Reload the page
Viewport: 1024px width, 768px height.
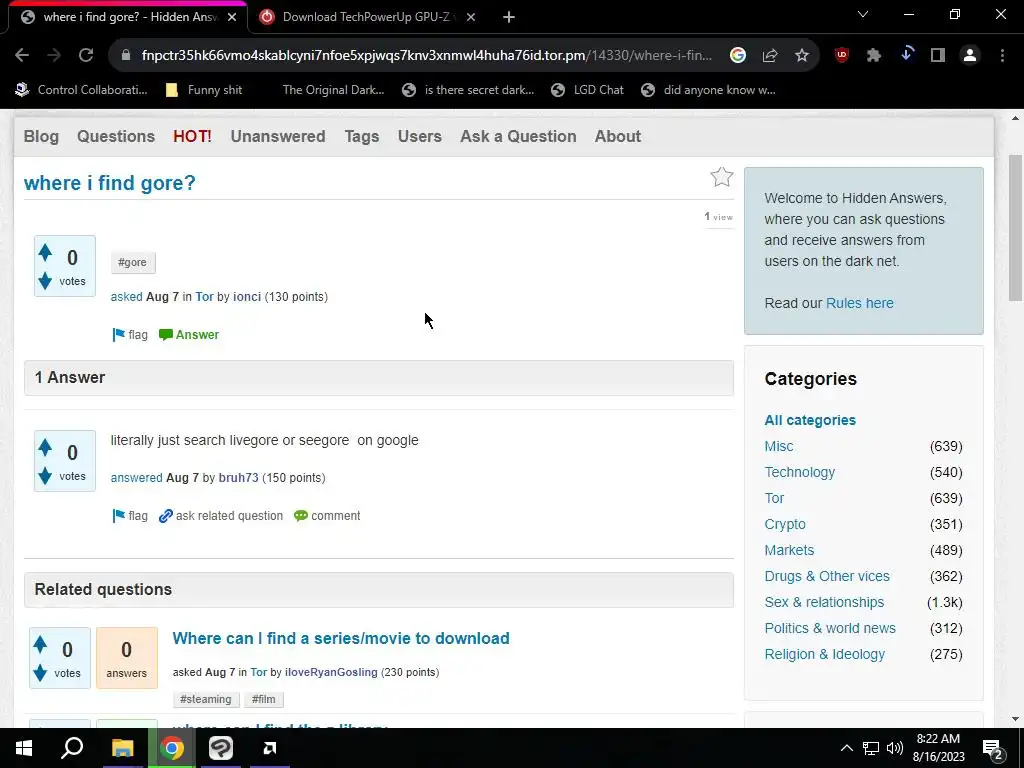click(86, 56)
